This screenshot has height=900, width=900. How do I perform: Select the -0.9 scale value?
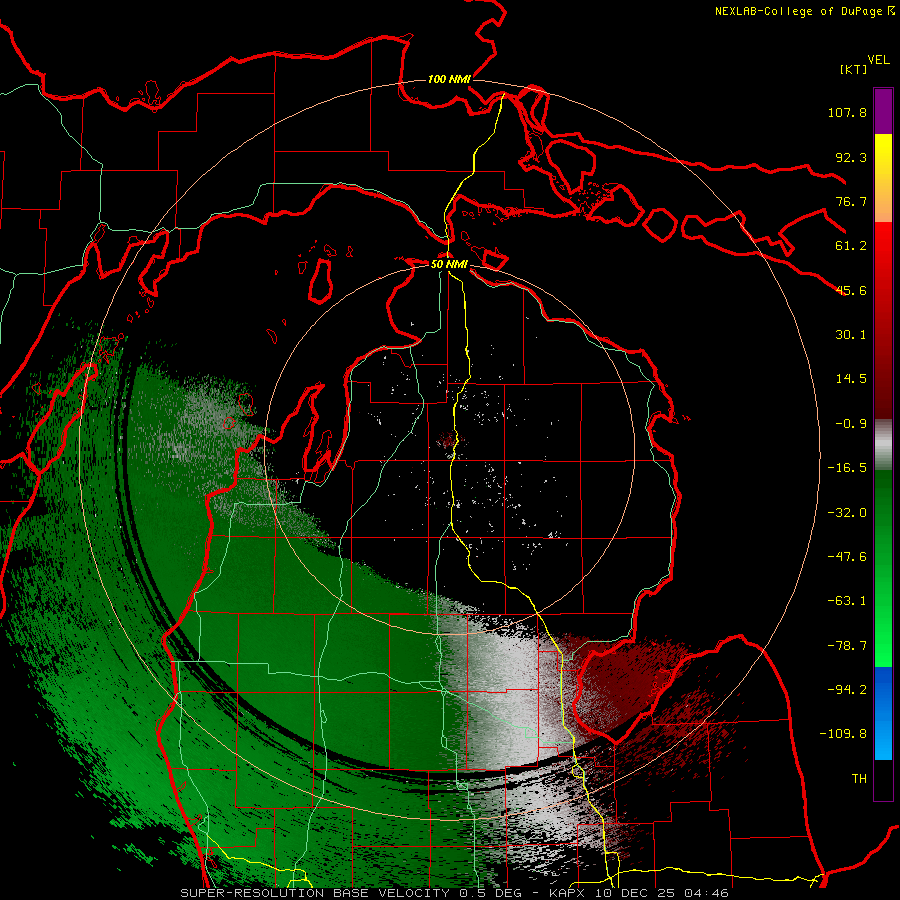pos(851,424)
